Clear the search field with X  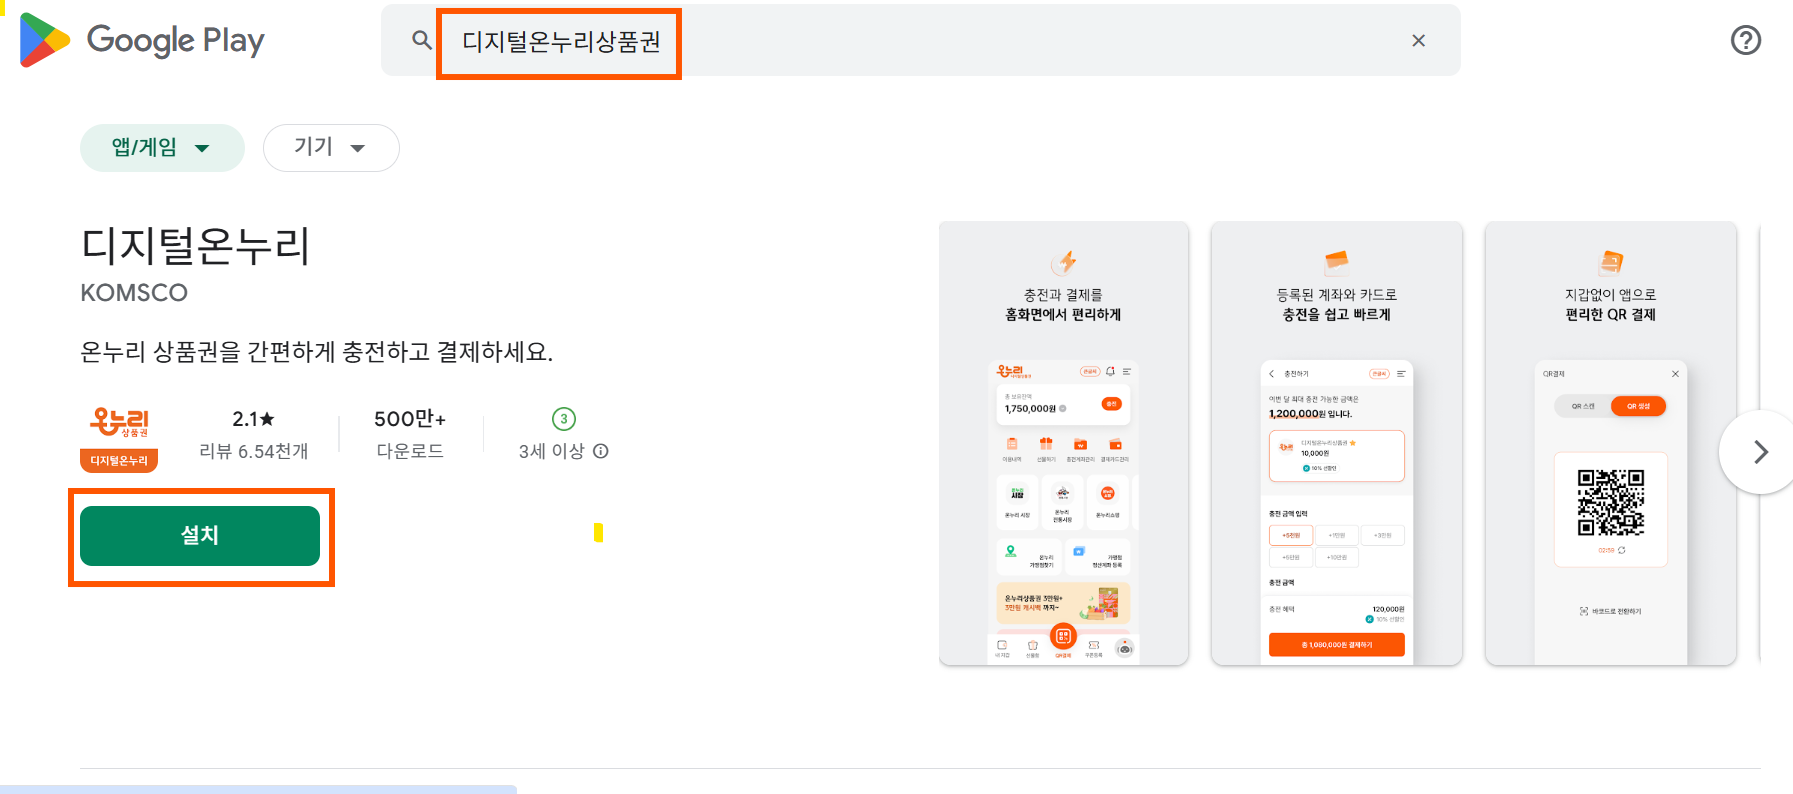coord(1418,40)
